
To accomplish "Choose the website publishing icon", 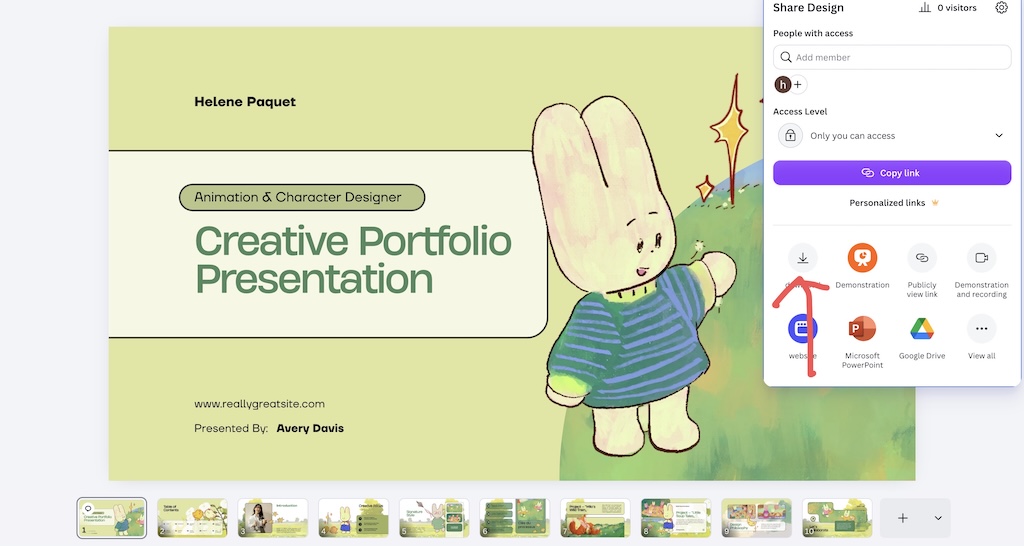I will (x=803, y=329).
